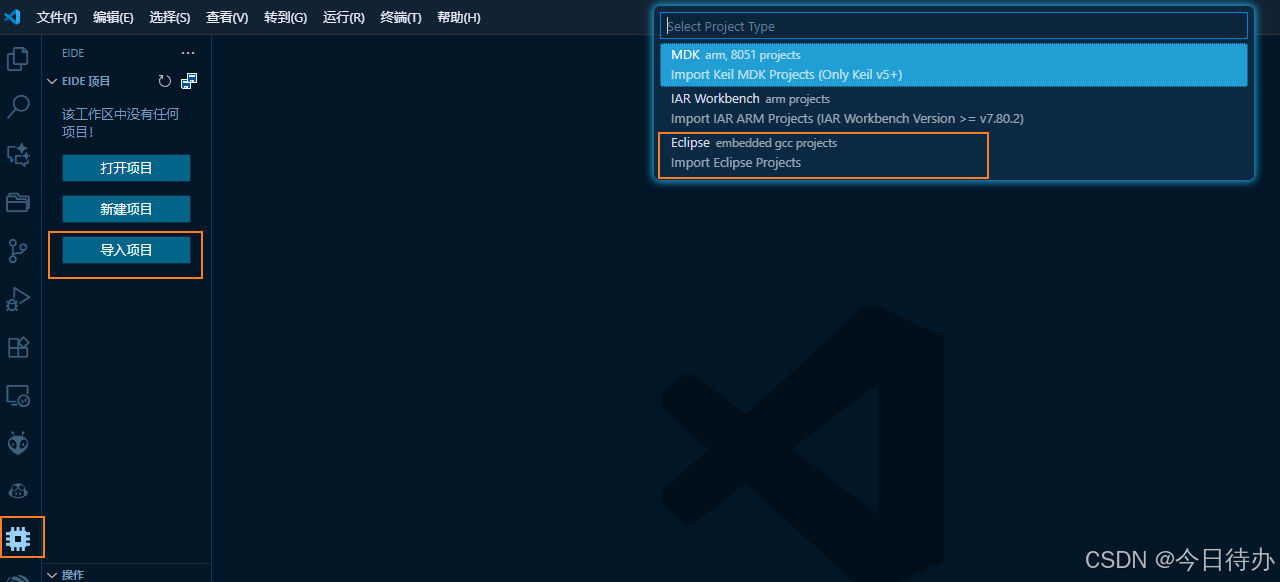
Task: Click the sparkle AI assistant activity icon
Action: (18, 154)
